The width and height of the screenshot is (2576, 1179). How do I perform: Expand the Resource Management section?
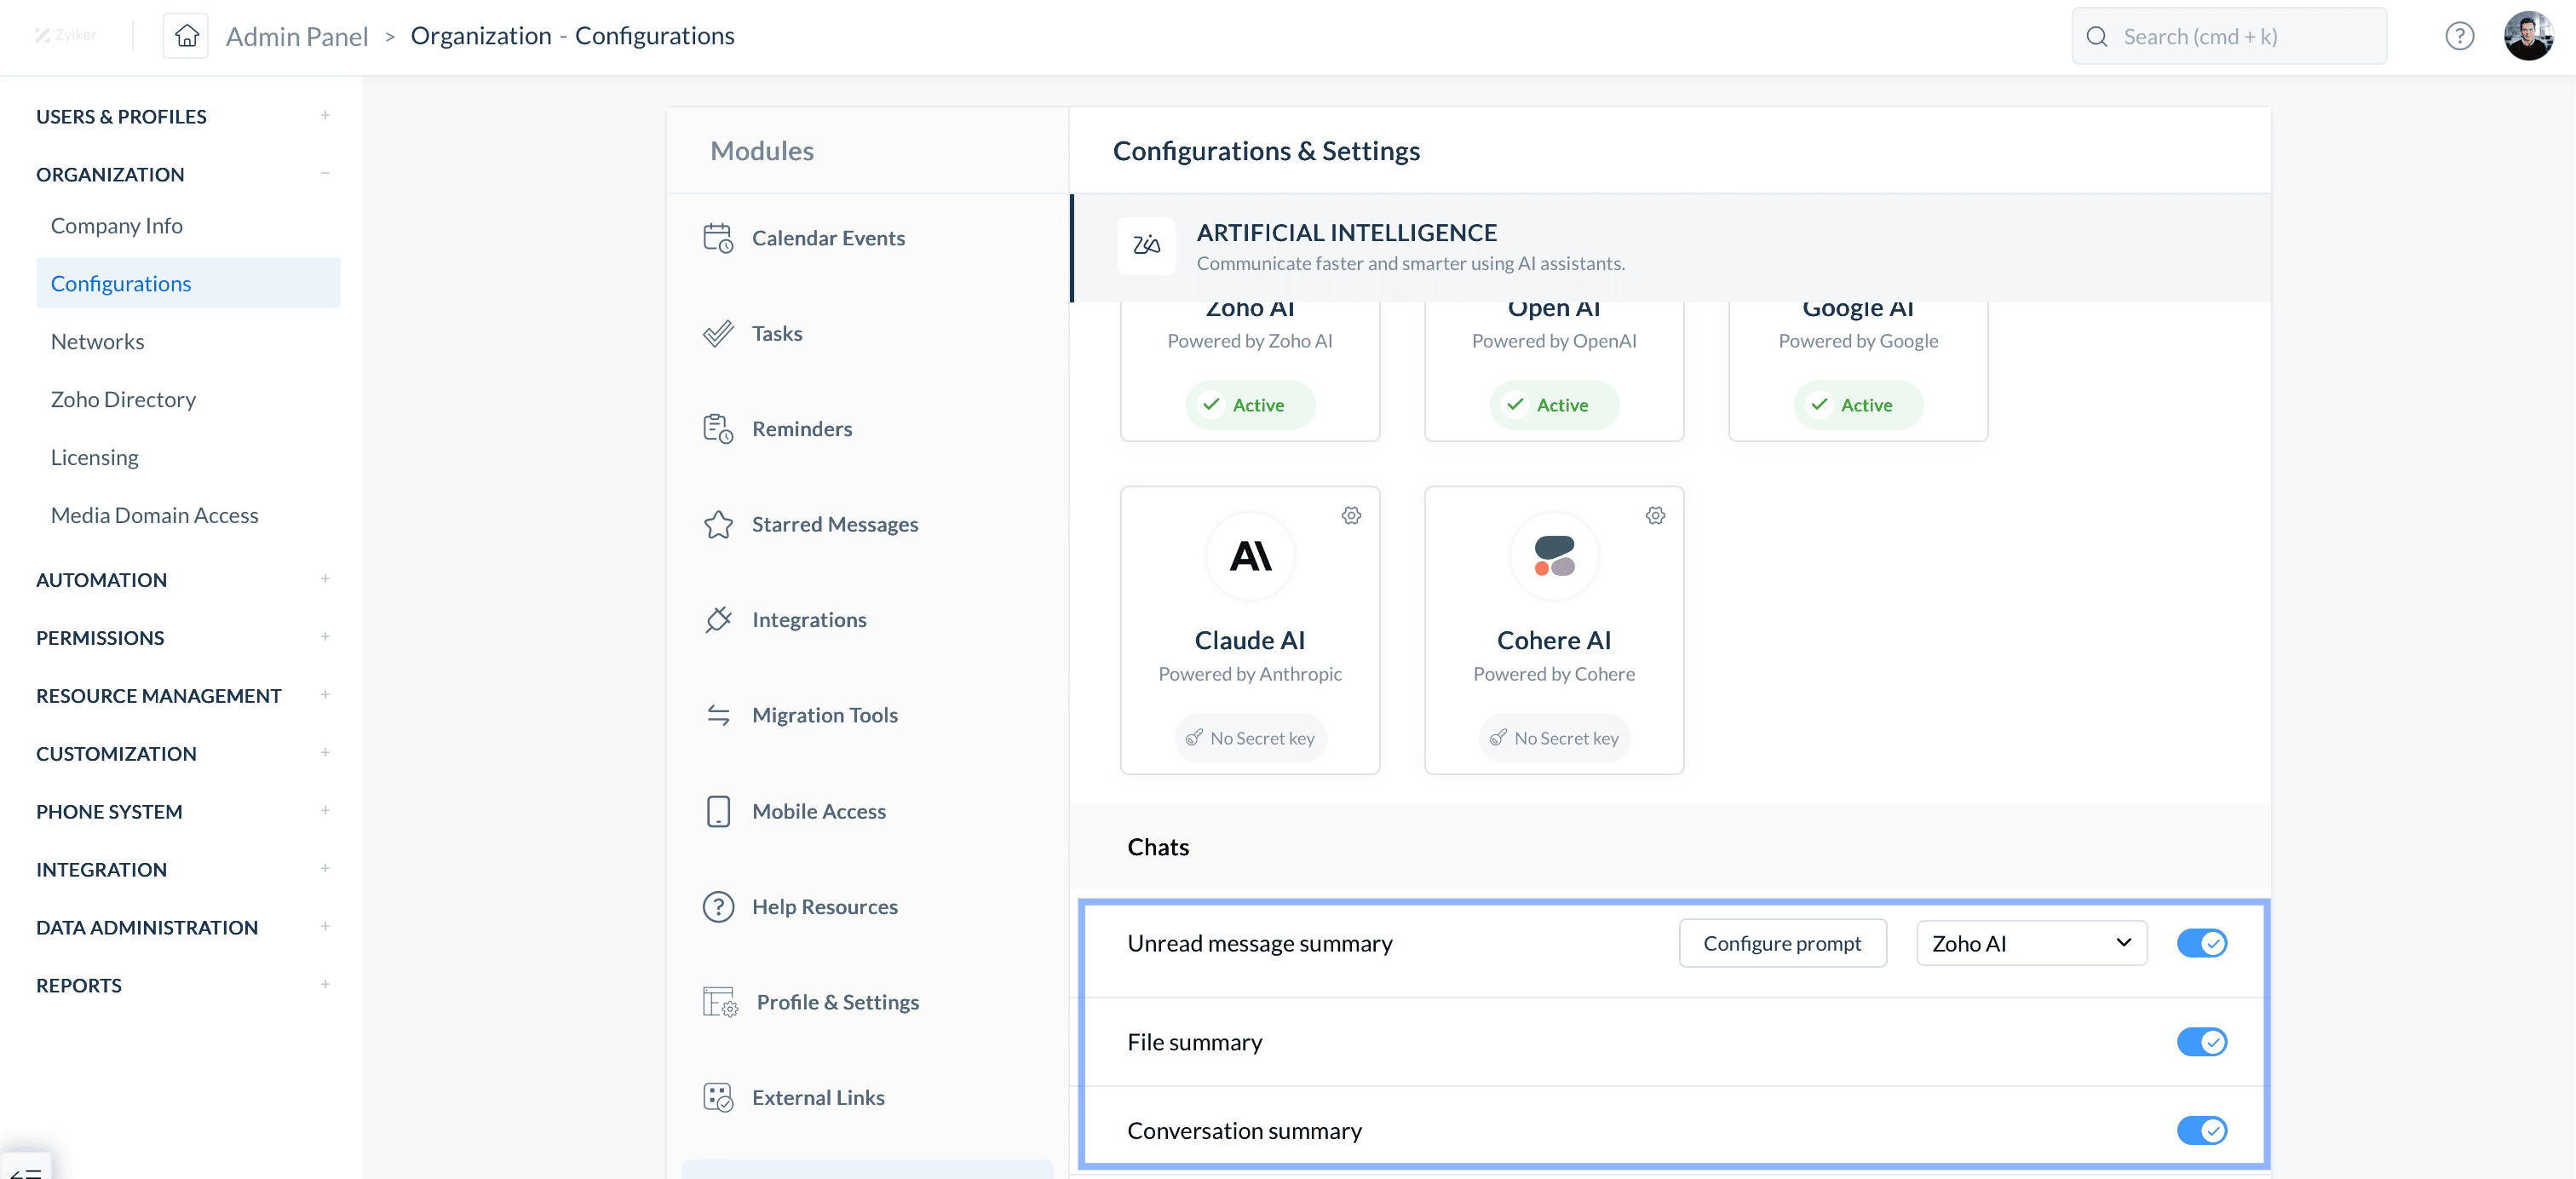click(x=325, y=695)
